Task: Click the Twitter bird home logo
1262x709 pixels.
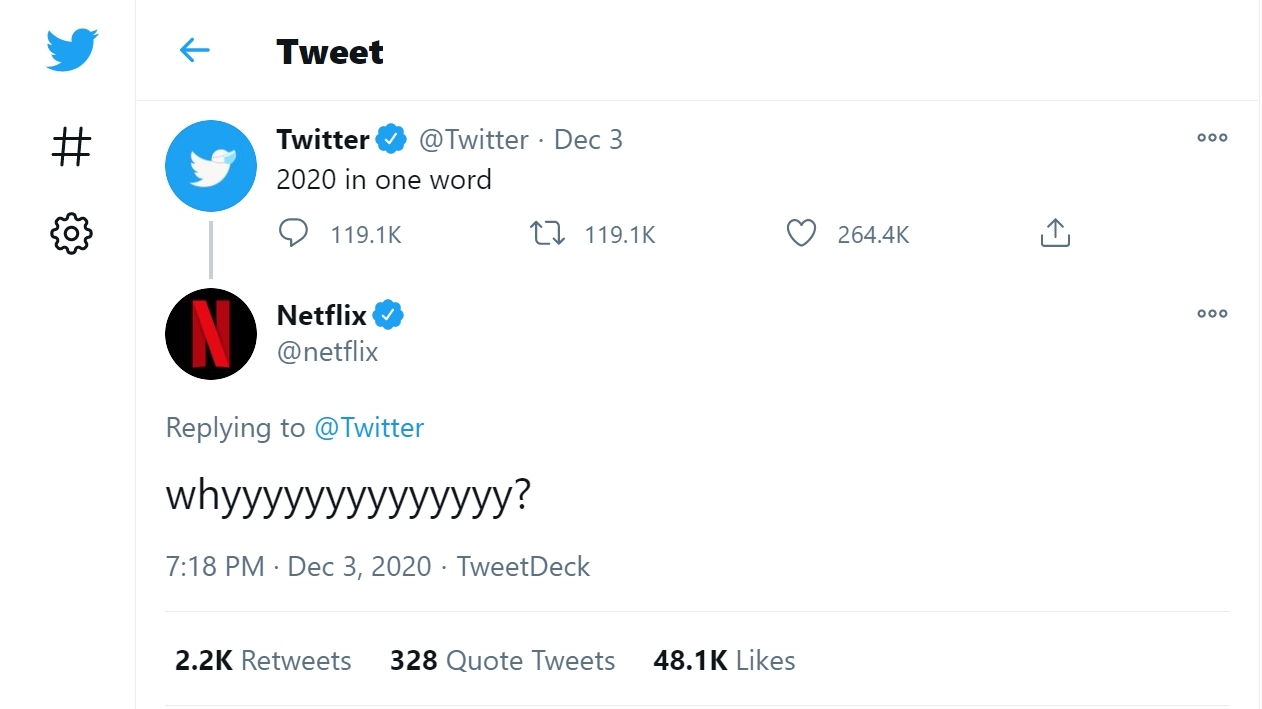Action: click(71, 50)
